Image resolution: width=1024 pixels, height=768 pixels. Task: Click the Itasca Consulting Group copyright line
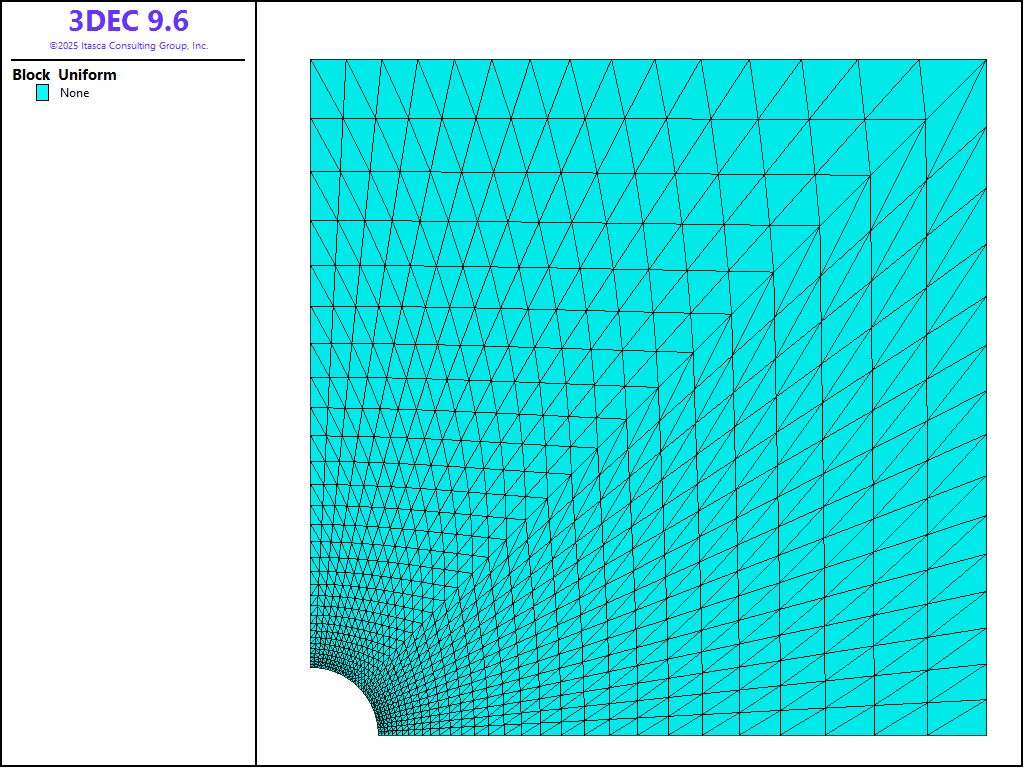pyautogui.click(x=128, y=46)
